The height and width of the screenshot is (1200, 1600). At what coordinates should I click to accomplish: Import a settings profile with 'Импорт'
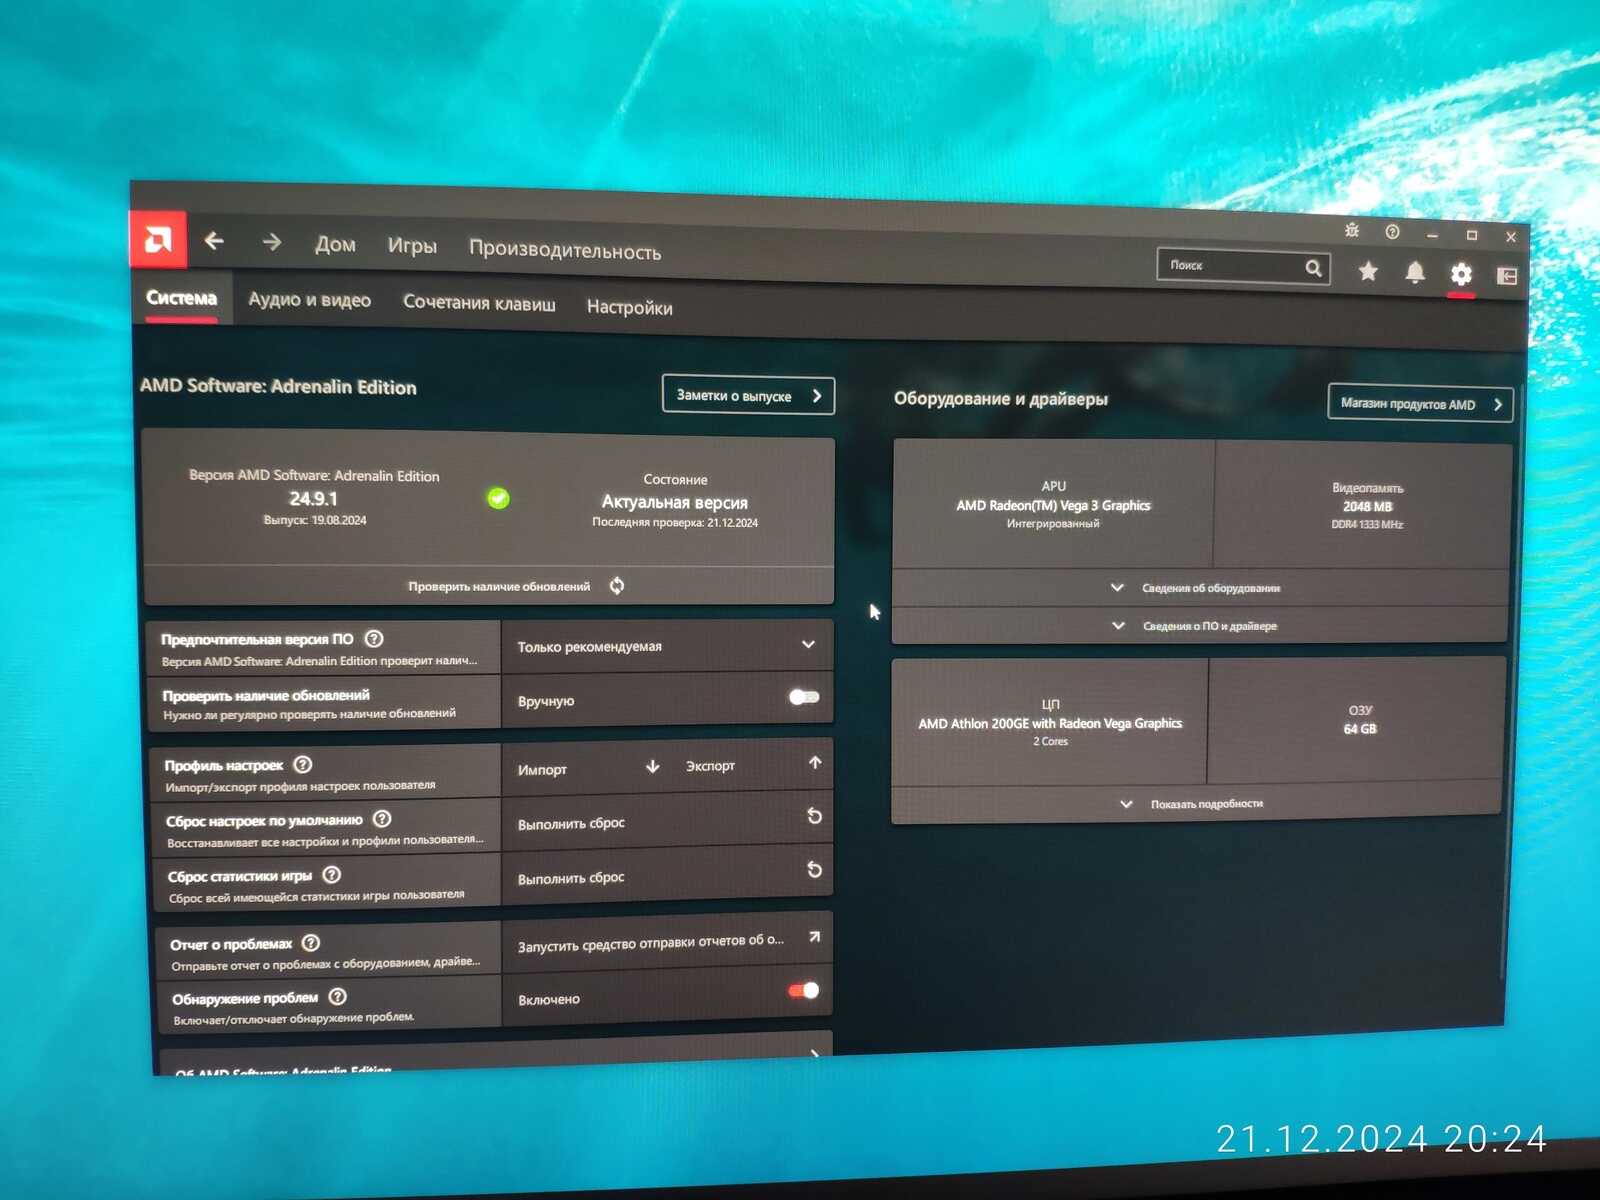click(588, 768)
